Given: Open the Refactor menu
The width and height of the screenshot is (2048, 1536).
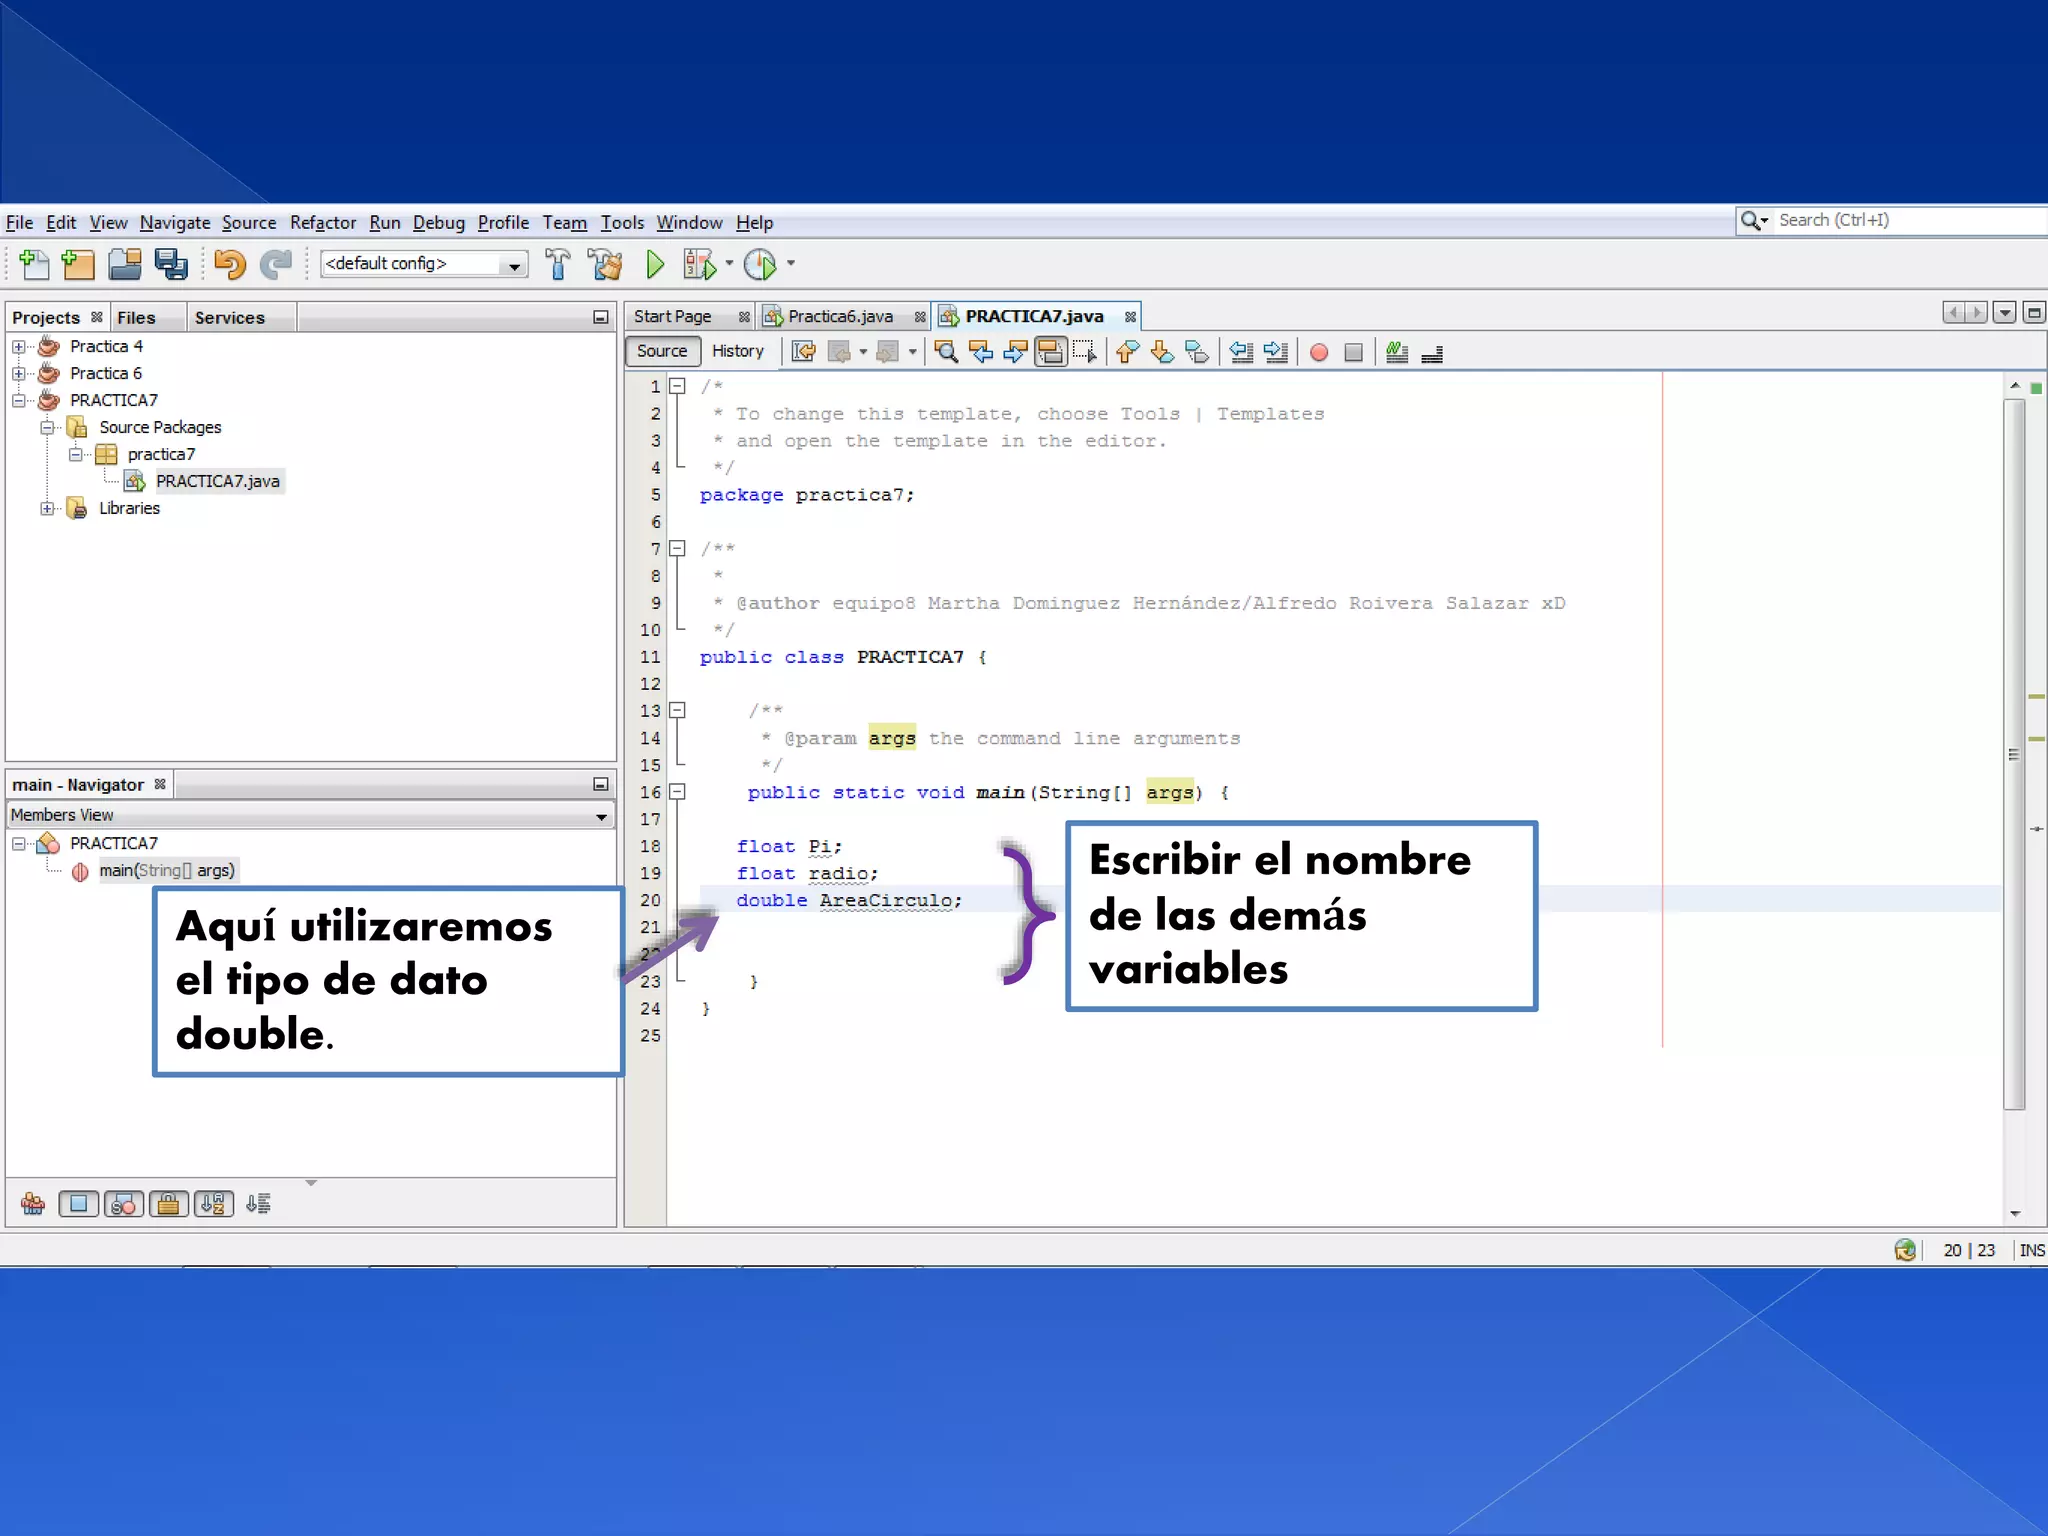Looking at the screenshot, I should pos(322,223).
